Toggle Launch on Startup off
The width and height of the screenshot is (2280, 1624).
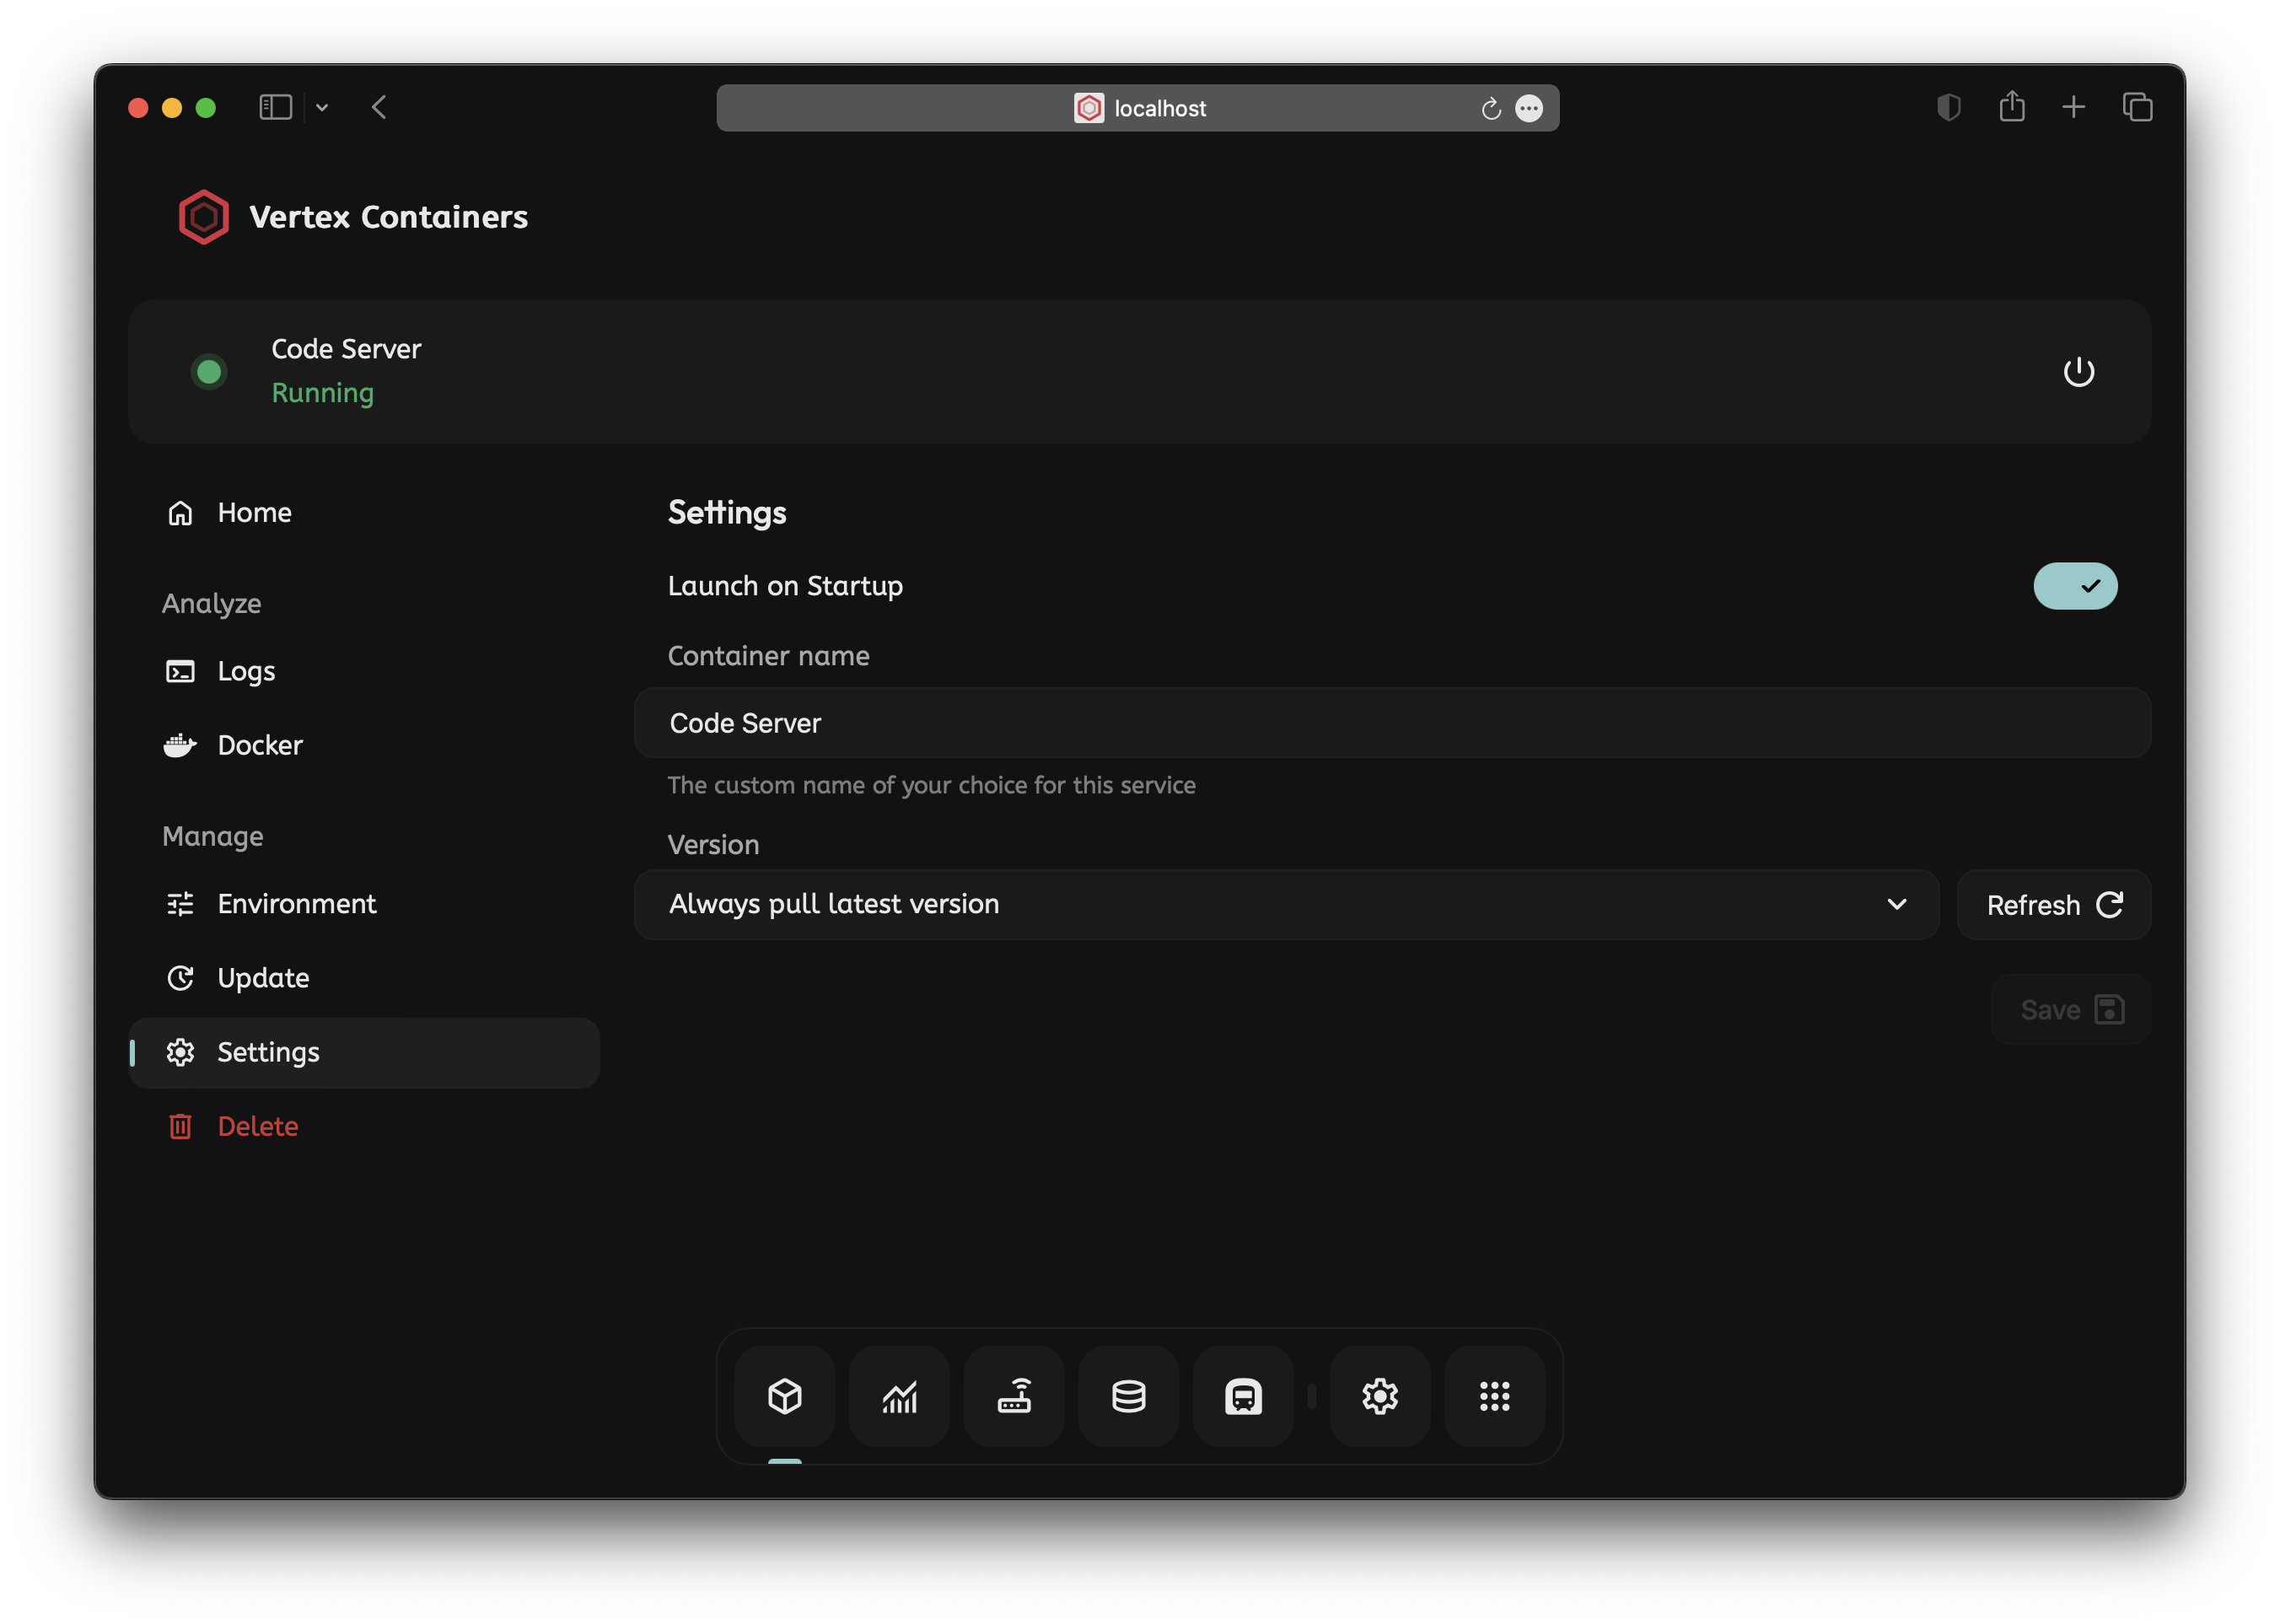click(x=2075, y=586)
